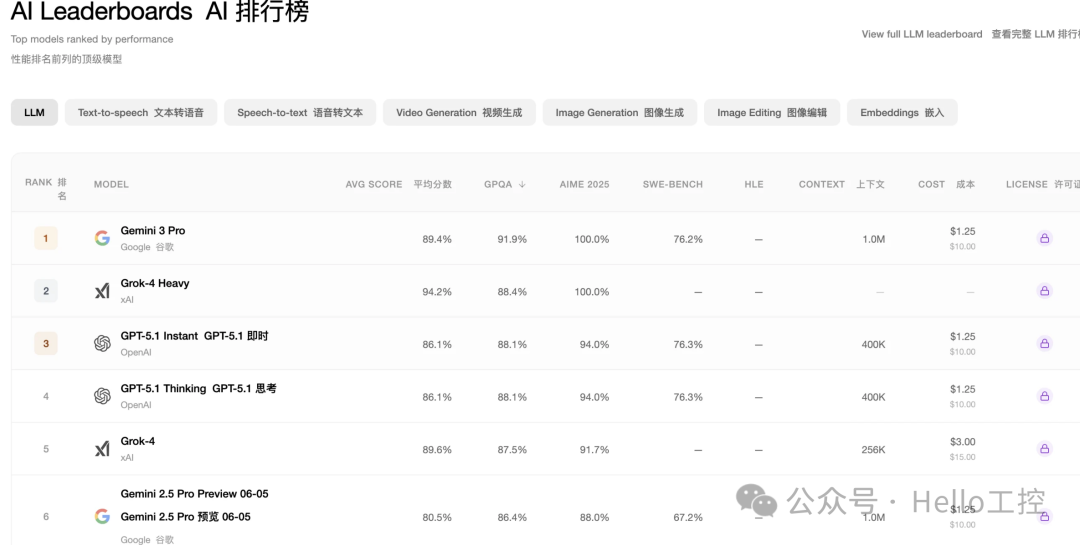Open the Grok-4 Heavy model name

click(155, 283)
